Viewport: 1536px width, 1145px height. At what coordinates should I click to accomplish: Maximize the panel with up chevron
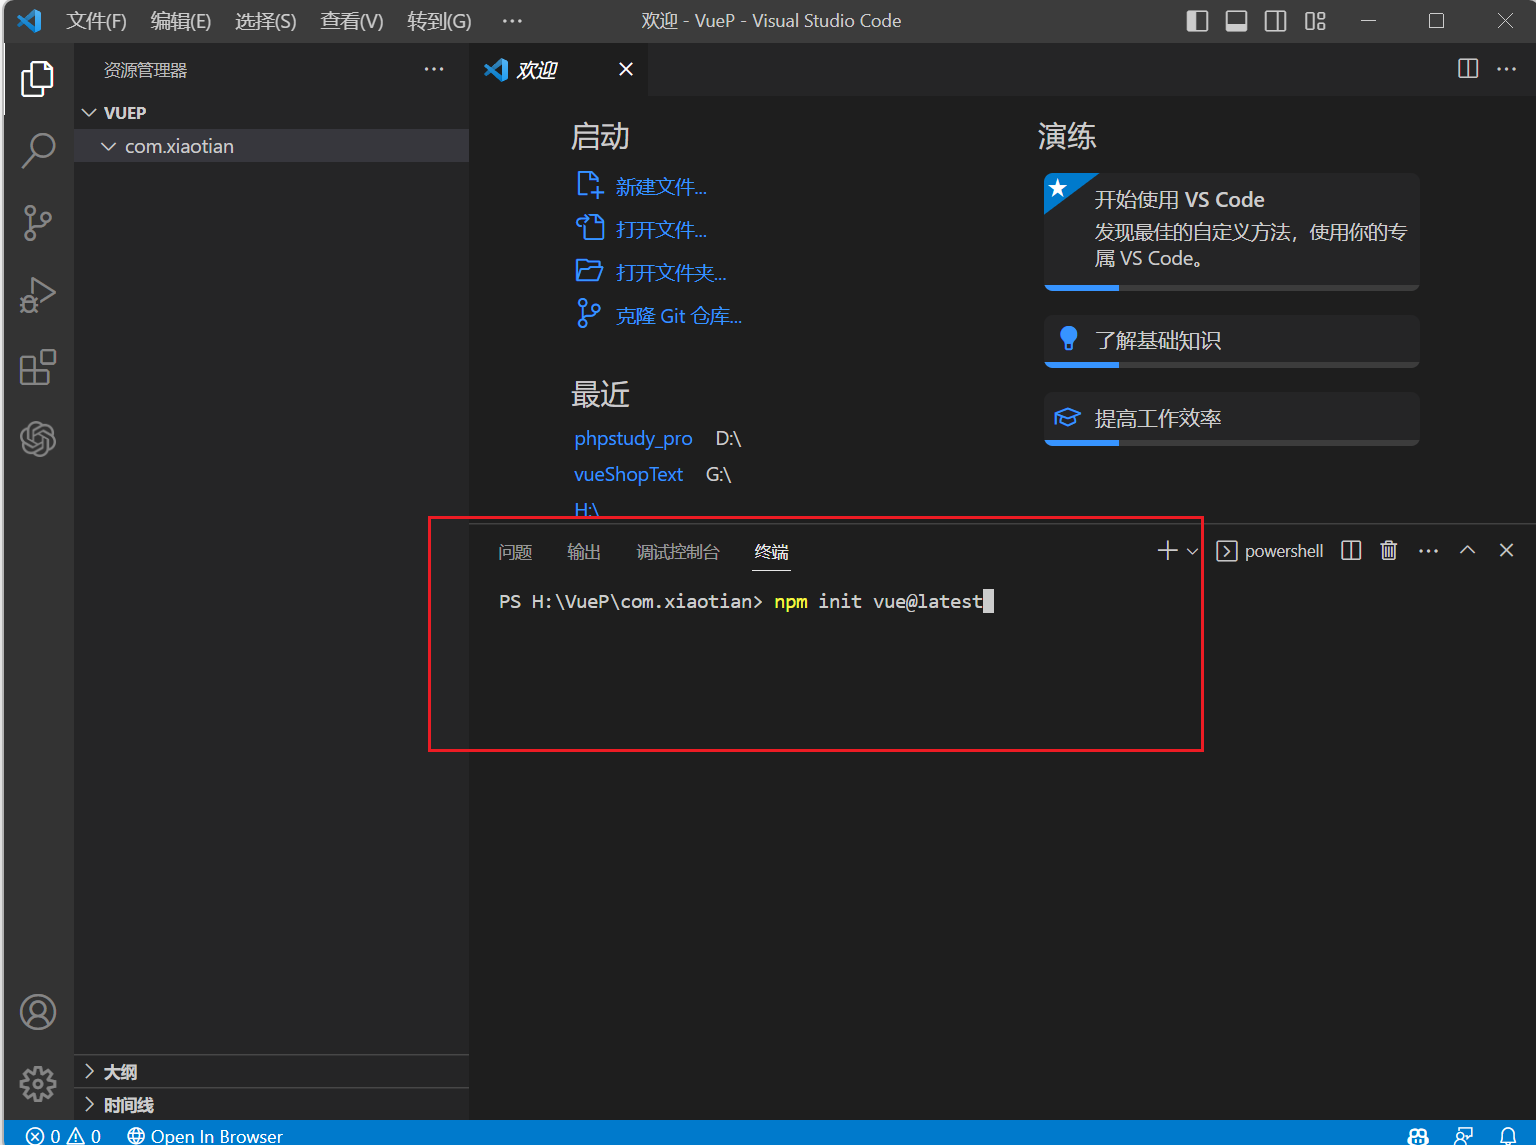point(1468,550)
